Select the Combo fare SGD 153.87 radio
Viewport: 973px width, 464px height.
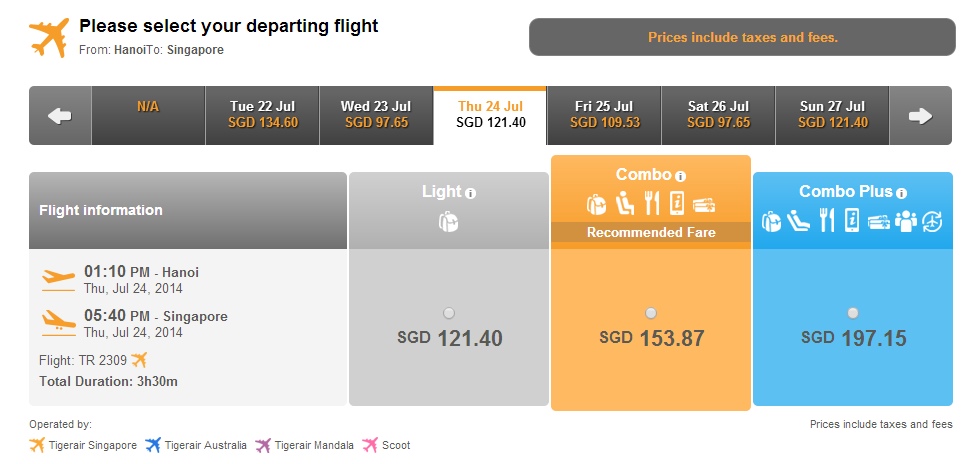pyautogui.click(x=650, y=313)
